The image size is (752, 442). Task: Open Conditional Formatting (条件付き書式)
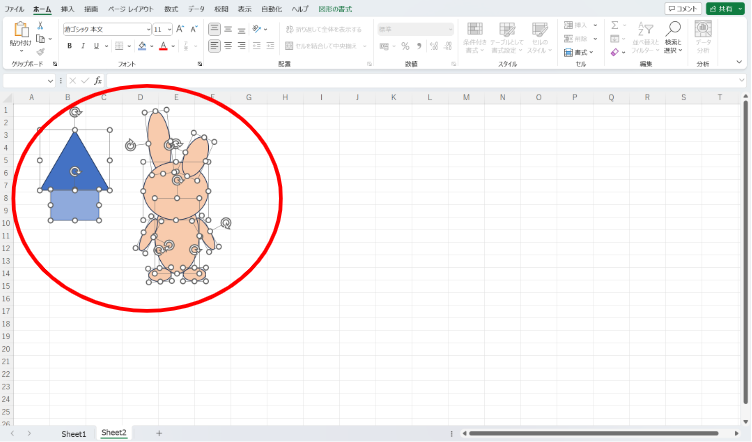(475, 37)
